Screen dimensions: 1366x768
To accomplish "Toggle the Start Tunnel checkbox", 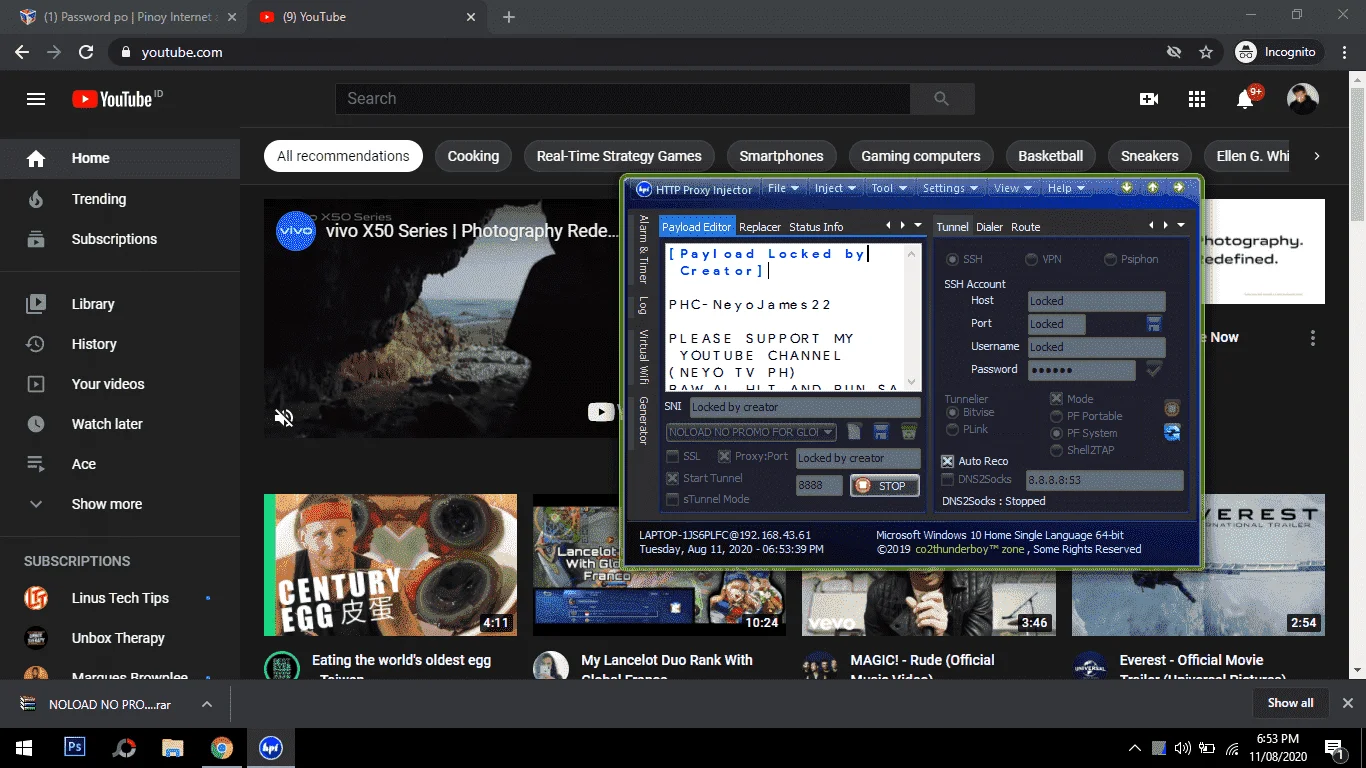I will (674, 478).
